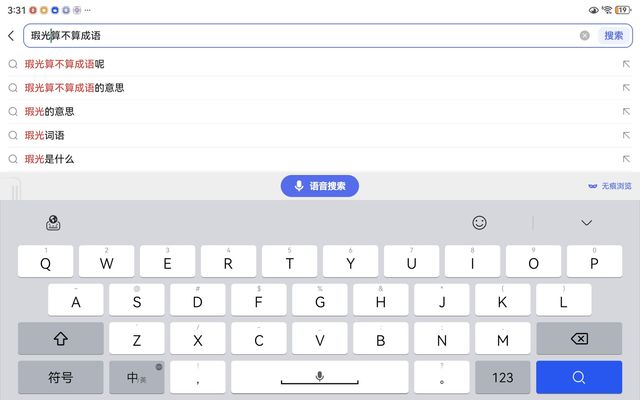
Task: Tap the back arrow beside search box
Action: [x=11, y=36]
